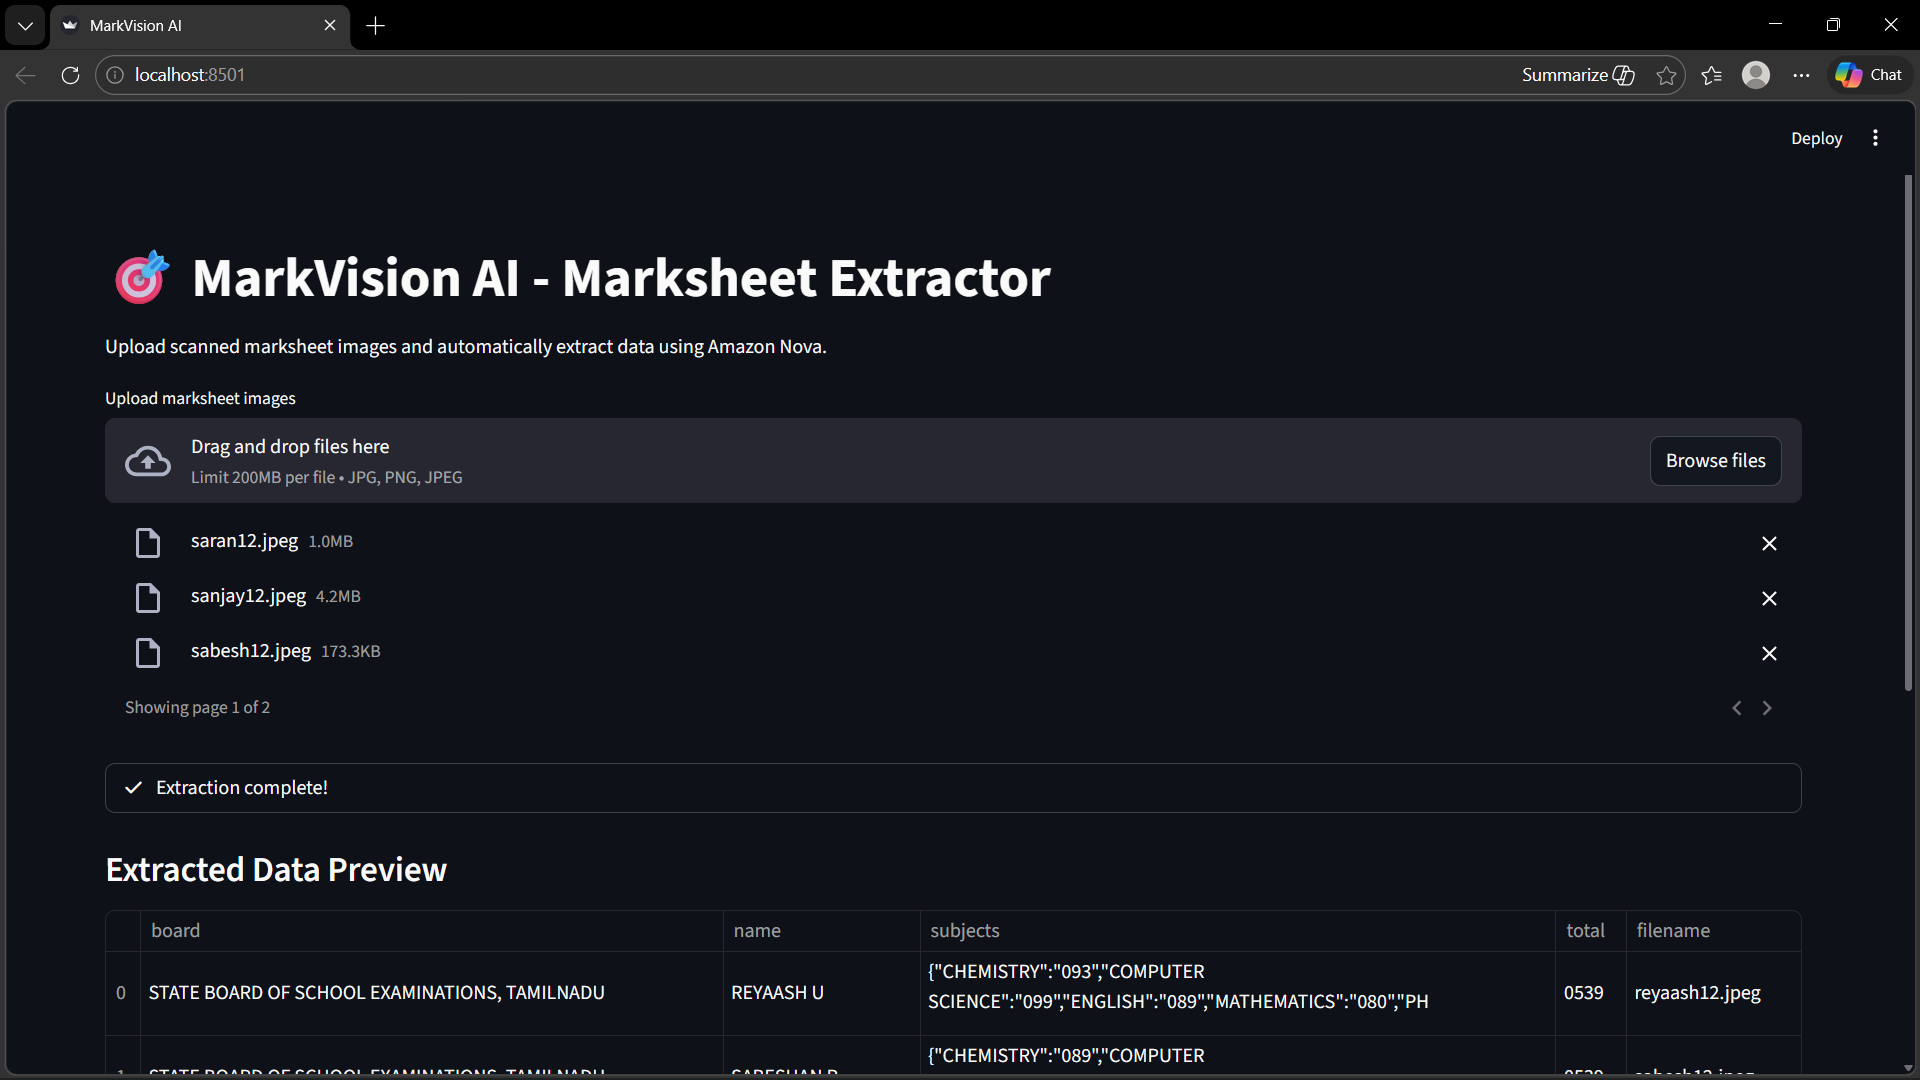Add this page to favorites star

[1666, 75]
